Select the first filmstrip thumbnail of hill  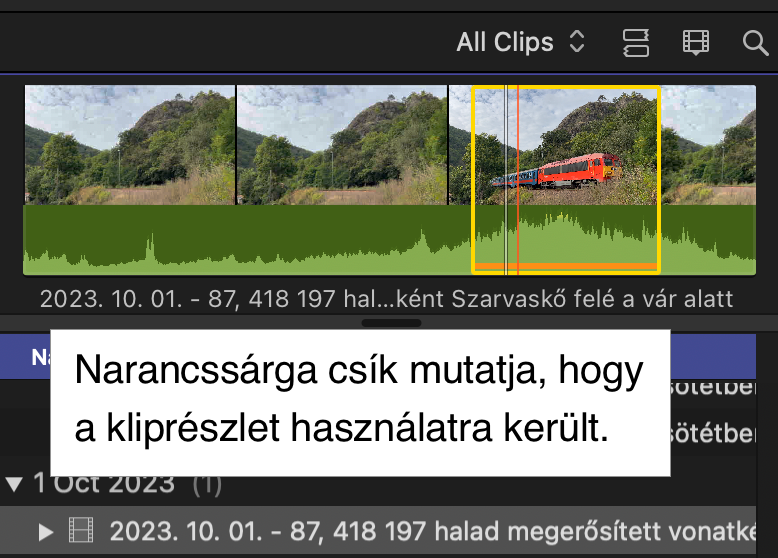coord(130,145)
